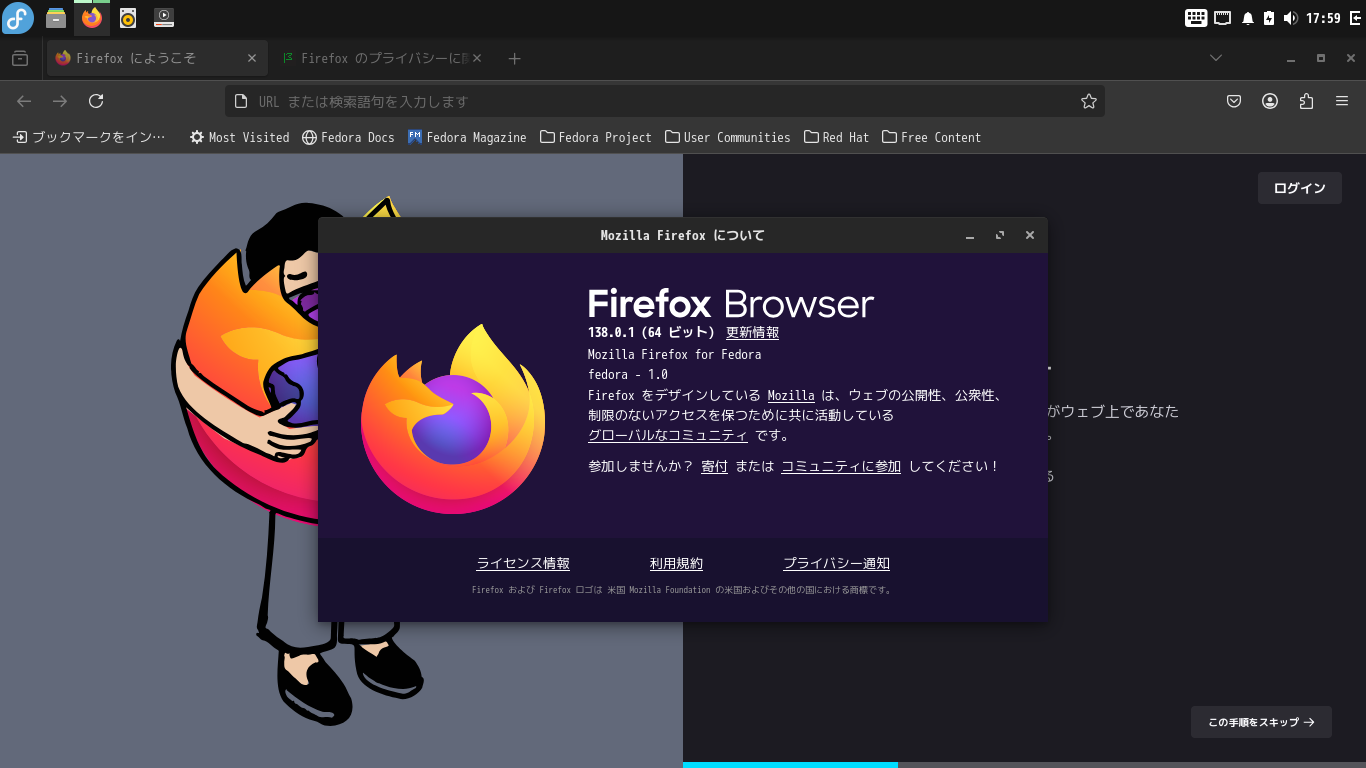This screenshot has height=768, width=1366.
Task: Close the "Firefox にようこそ" tab
Action: click(x=252, y=59)
